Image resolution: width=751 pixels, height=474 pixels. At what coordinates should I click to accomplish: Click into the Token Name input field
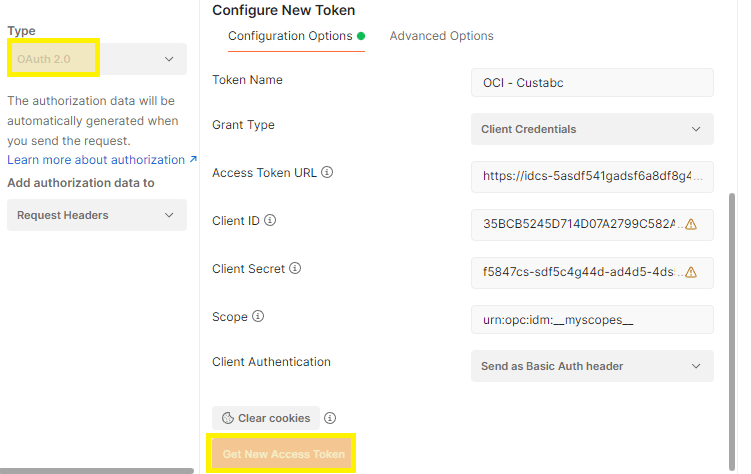pos(591,82)
